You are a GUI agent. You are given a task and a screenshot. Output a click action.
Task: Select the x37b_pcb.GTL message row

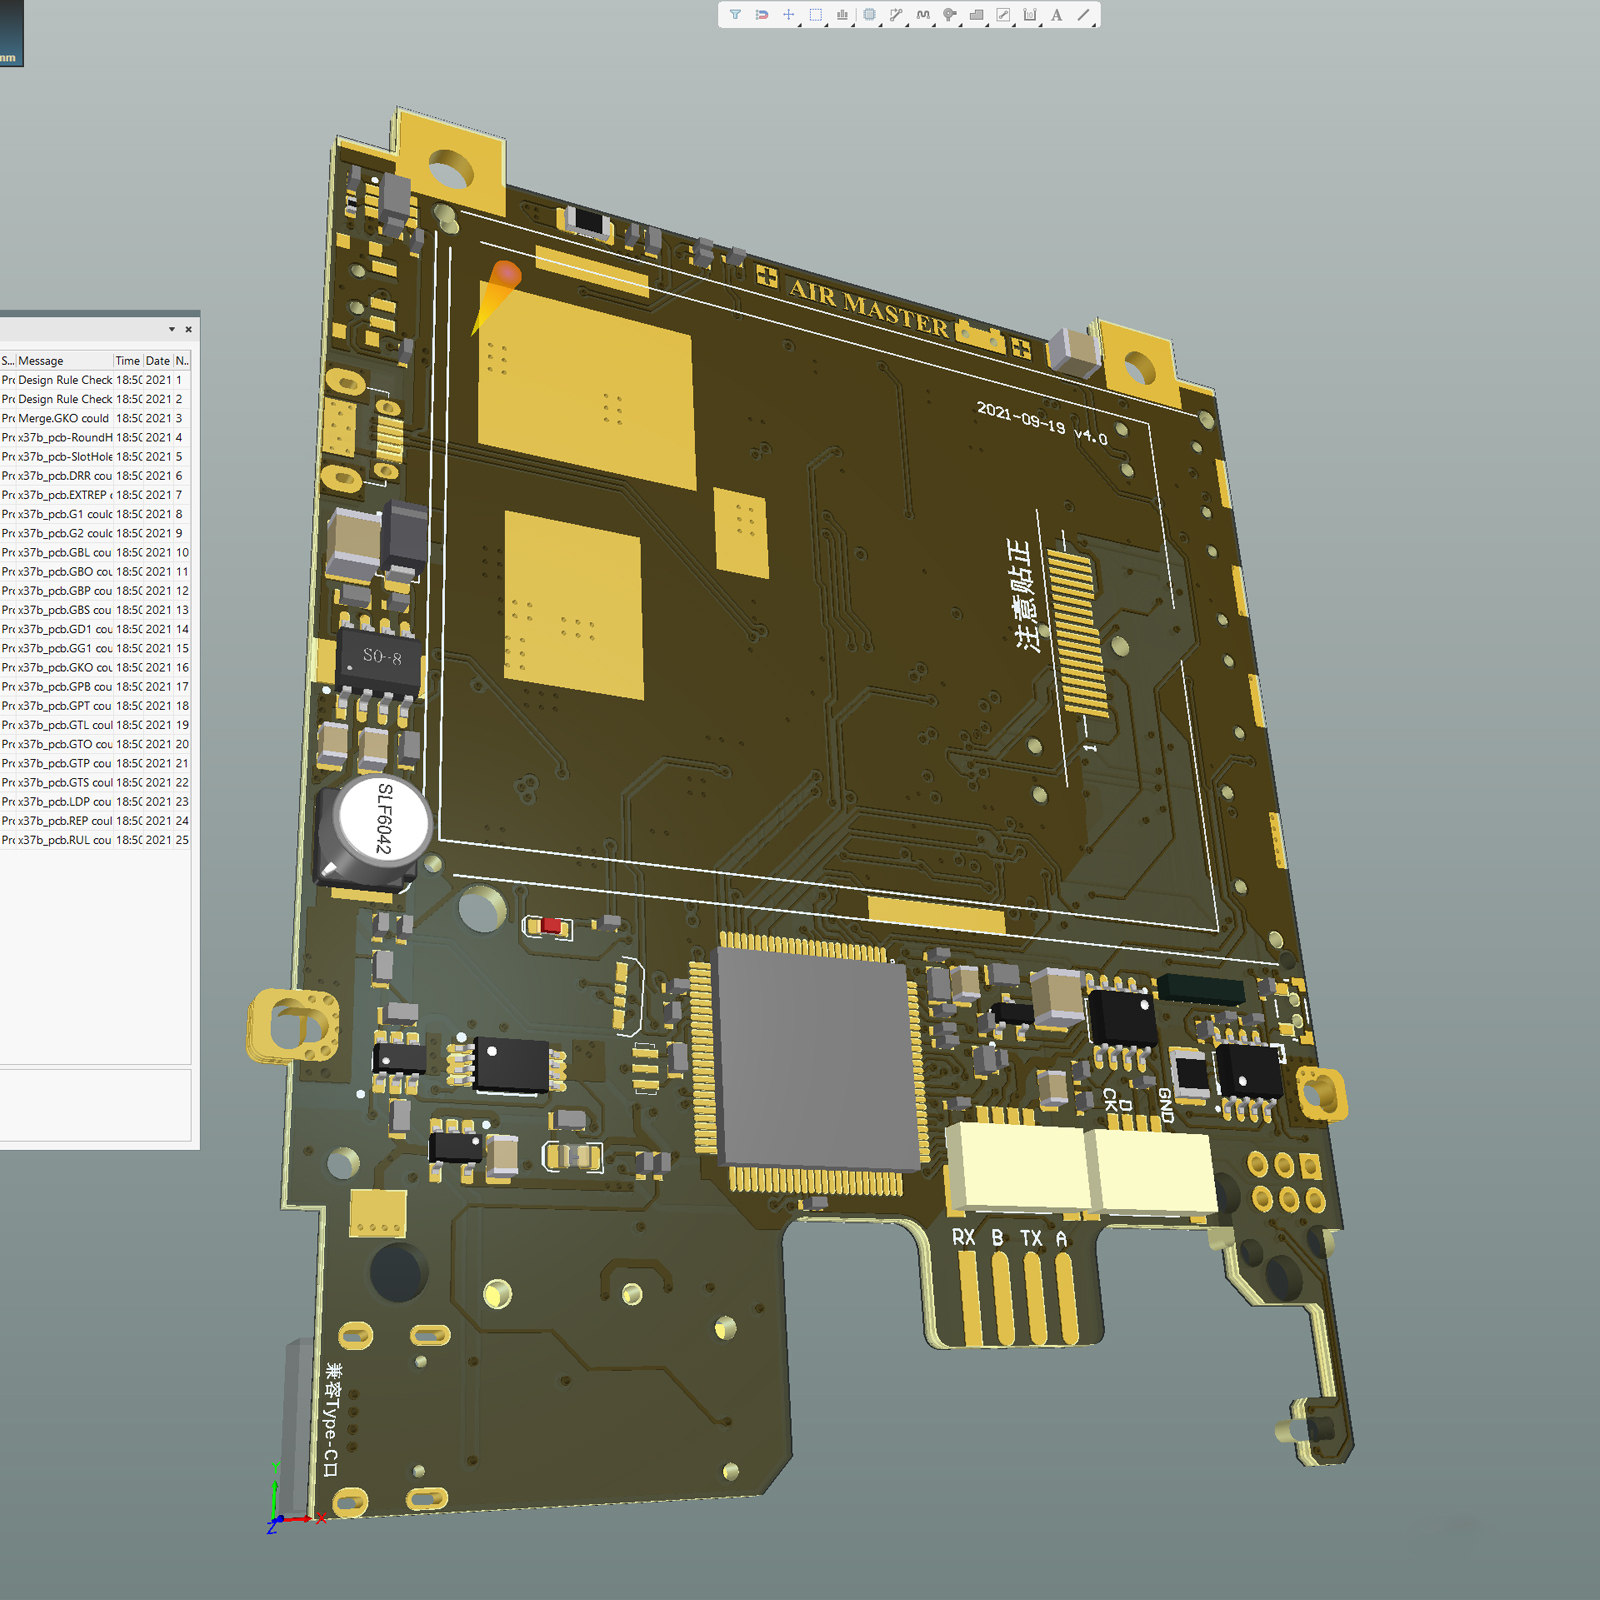click(95, 725)
